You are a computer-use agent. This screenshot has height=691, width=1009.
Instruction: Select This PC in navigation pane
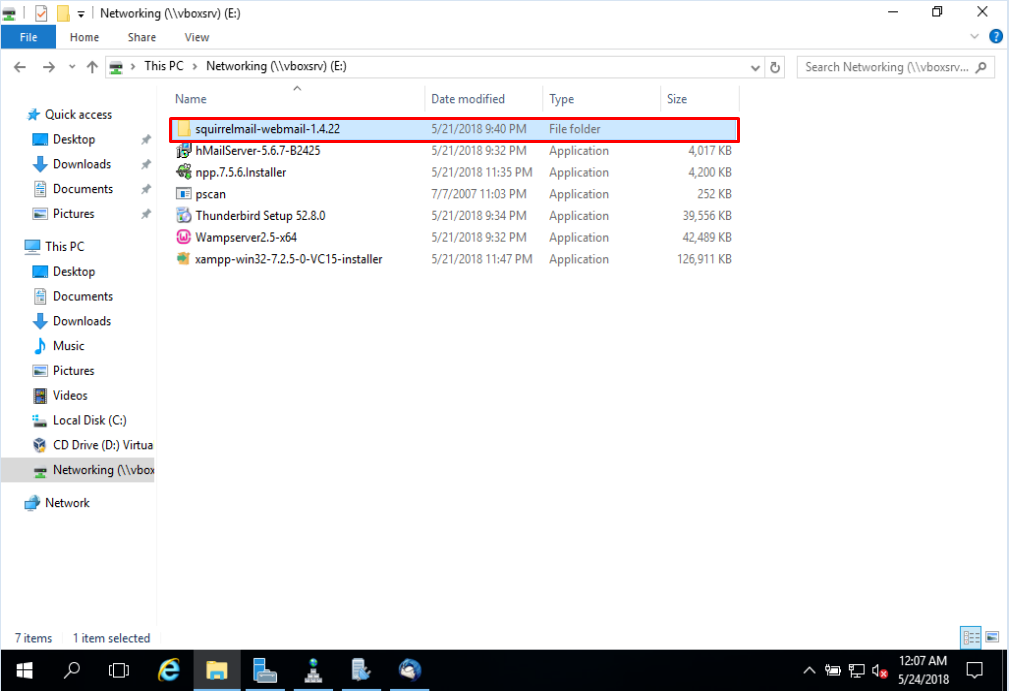pos(64,246)
